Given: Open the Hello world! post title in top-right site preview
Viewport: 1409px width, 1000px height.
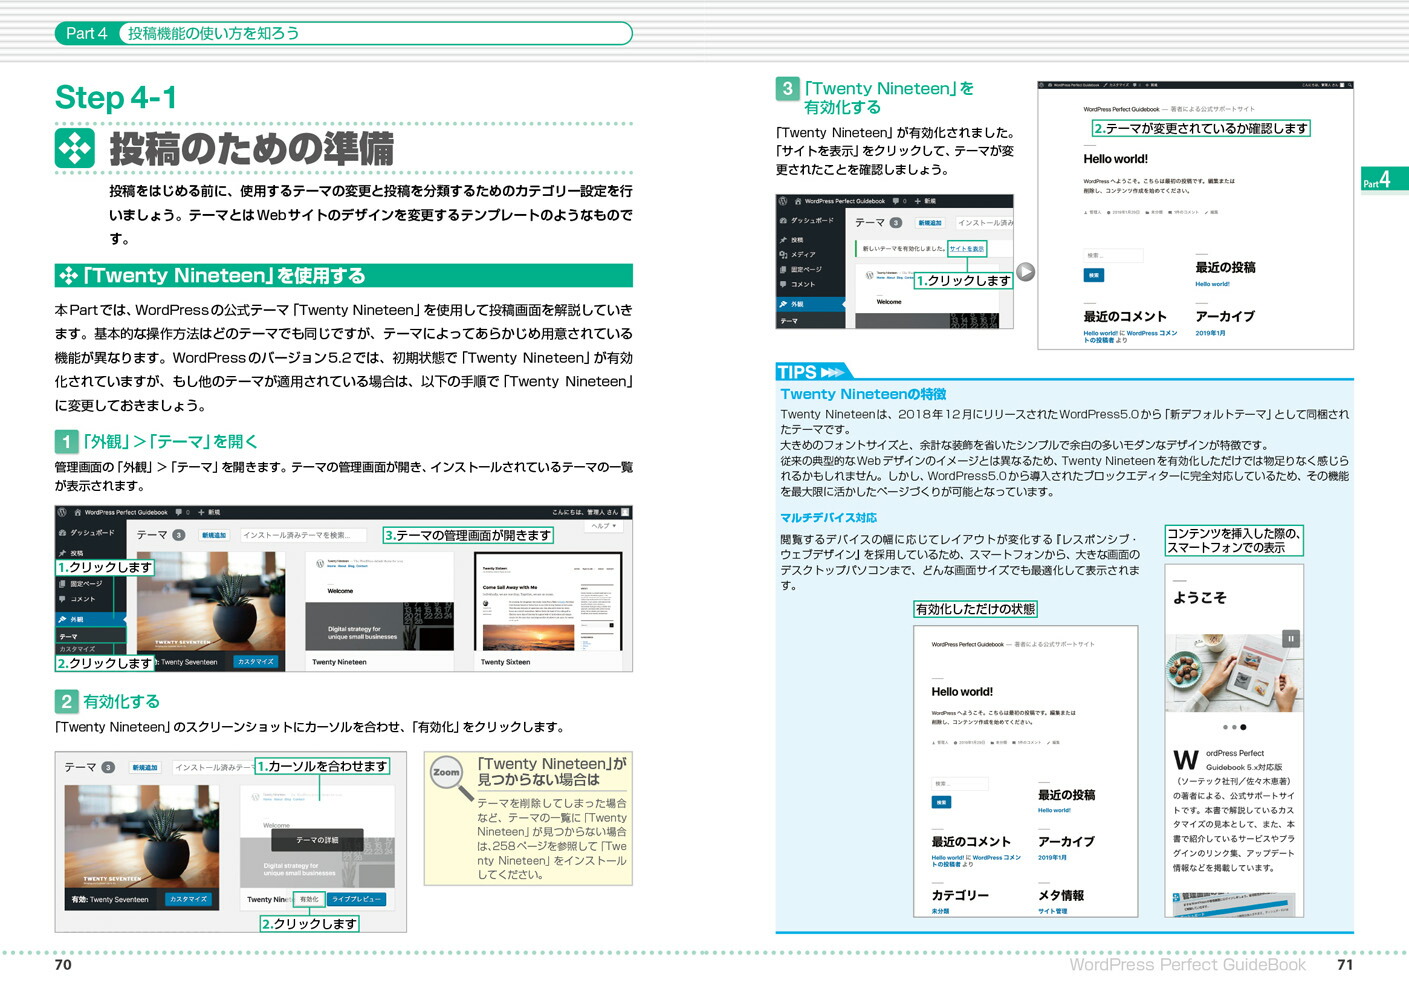Looking at the screenshot, I should (1115, 159).
